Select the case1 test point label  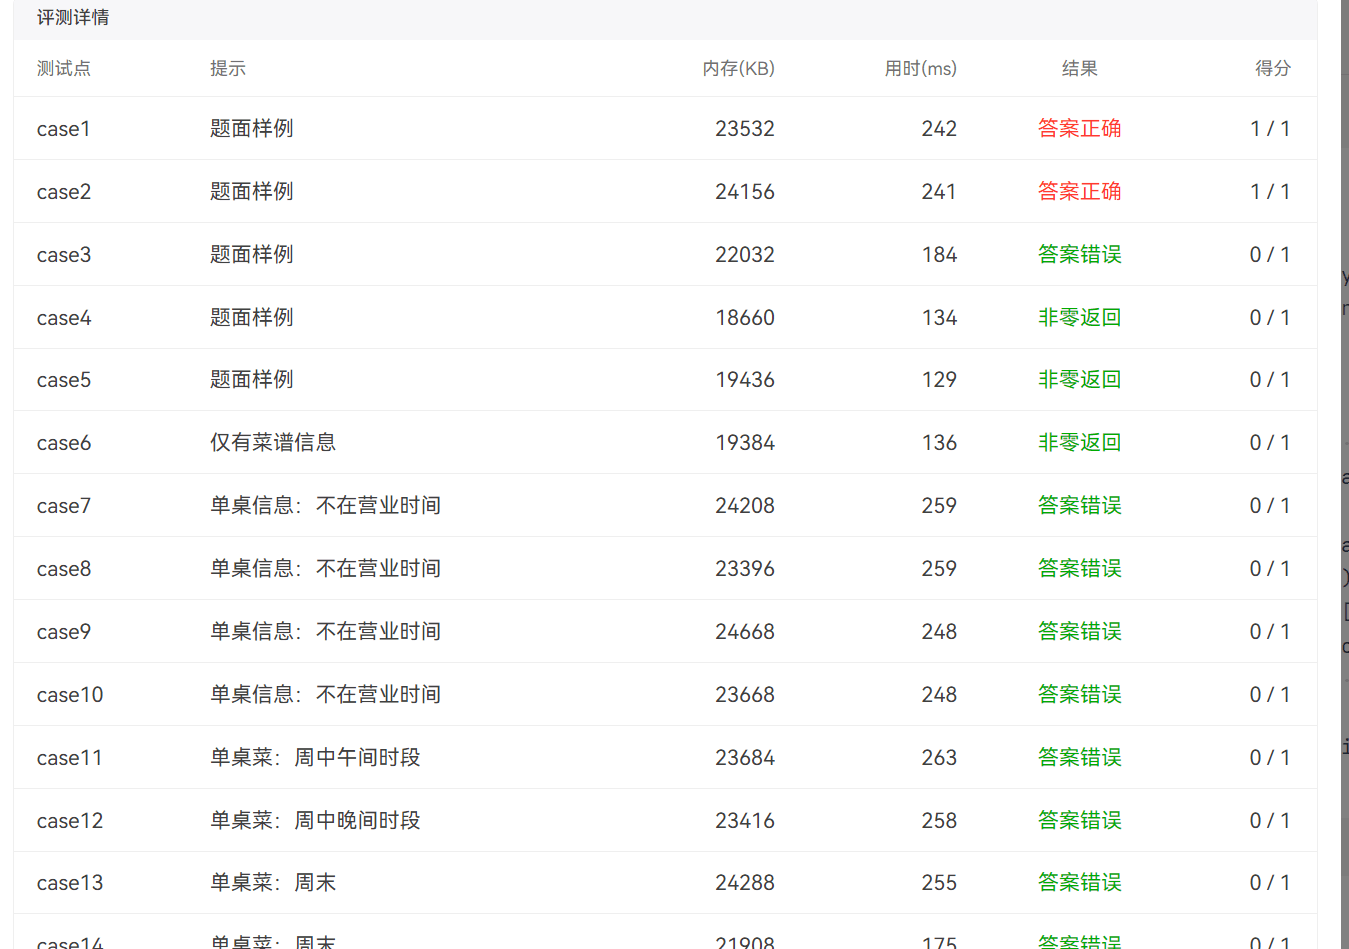63,129
